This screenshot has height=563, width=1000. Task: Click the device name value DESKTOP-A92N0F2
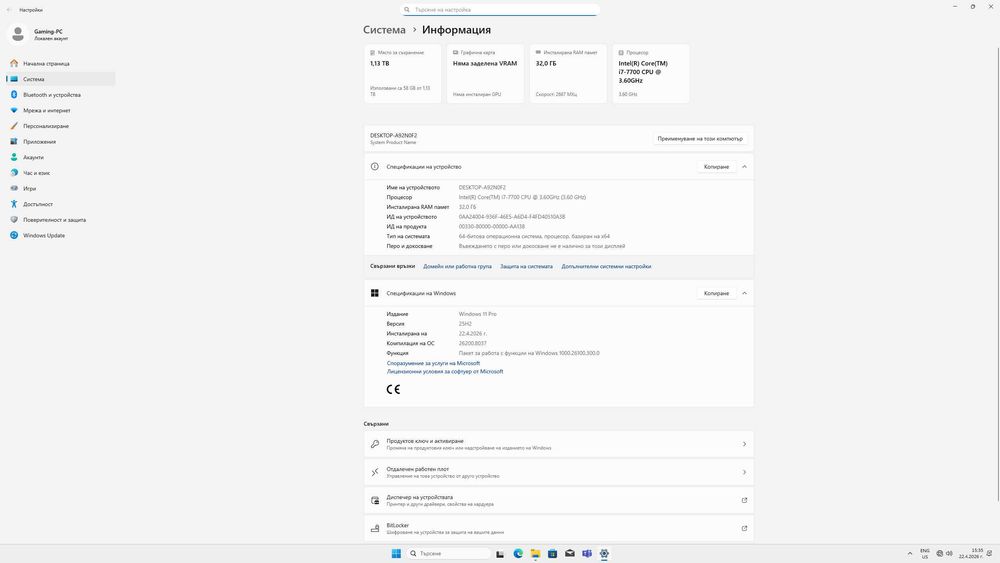coord(482,187)
